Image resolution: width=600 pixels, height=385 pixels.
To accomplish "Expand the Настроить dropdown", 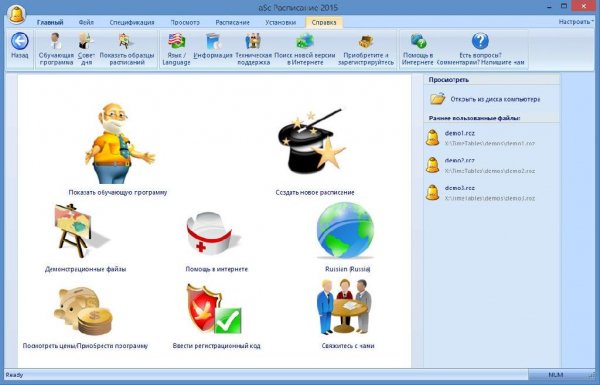I will point(576,22).
